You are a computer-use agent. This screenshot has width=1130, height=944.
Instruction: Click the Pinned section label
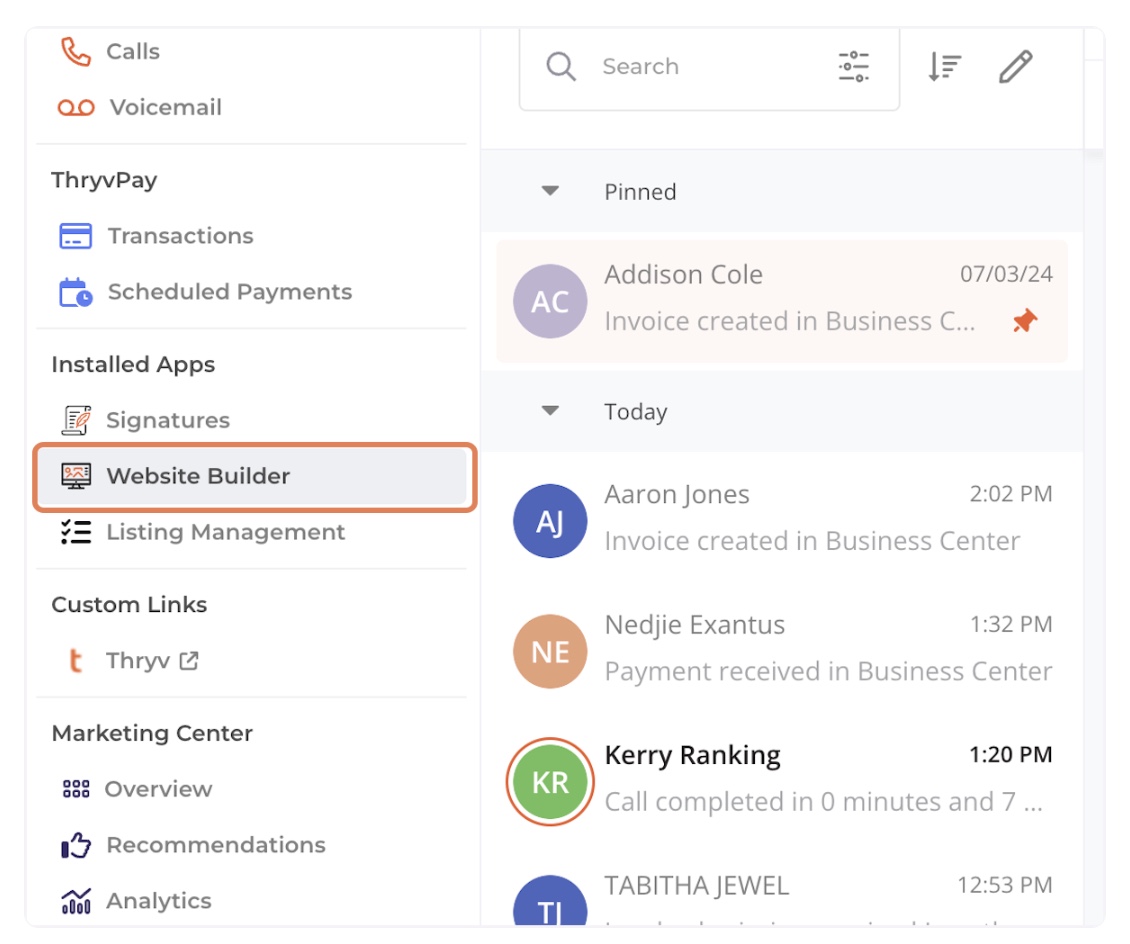click(640, 192)
